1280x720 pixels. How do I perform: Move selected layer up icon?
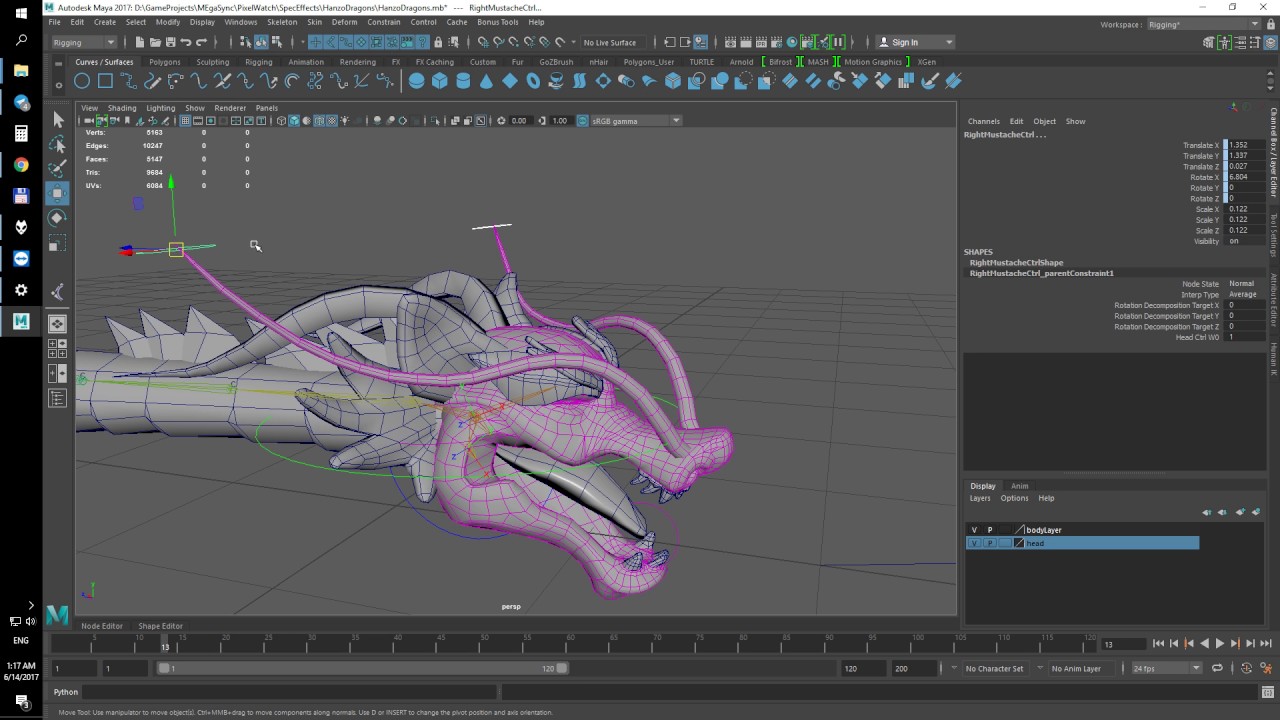[1206, 512]
